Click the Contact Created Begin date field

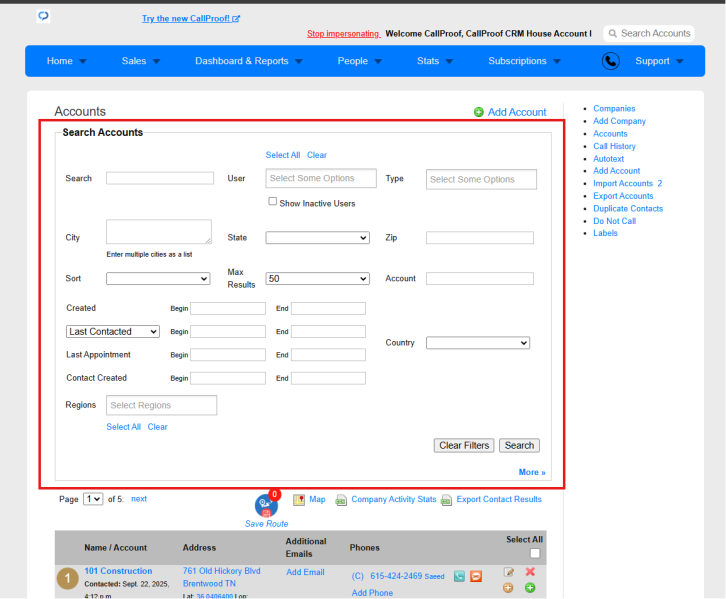point(228,378)
